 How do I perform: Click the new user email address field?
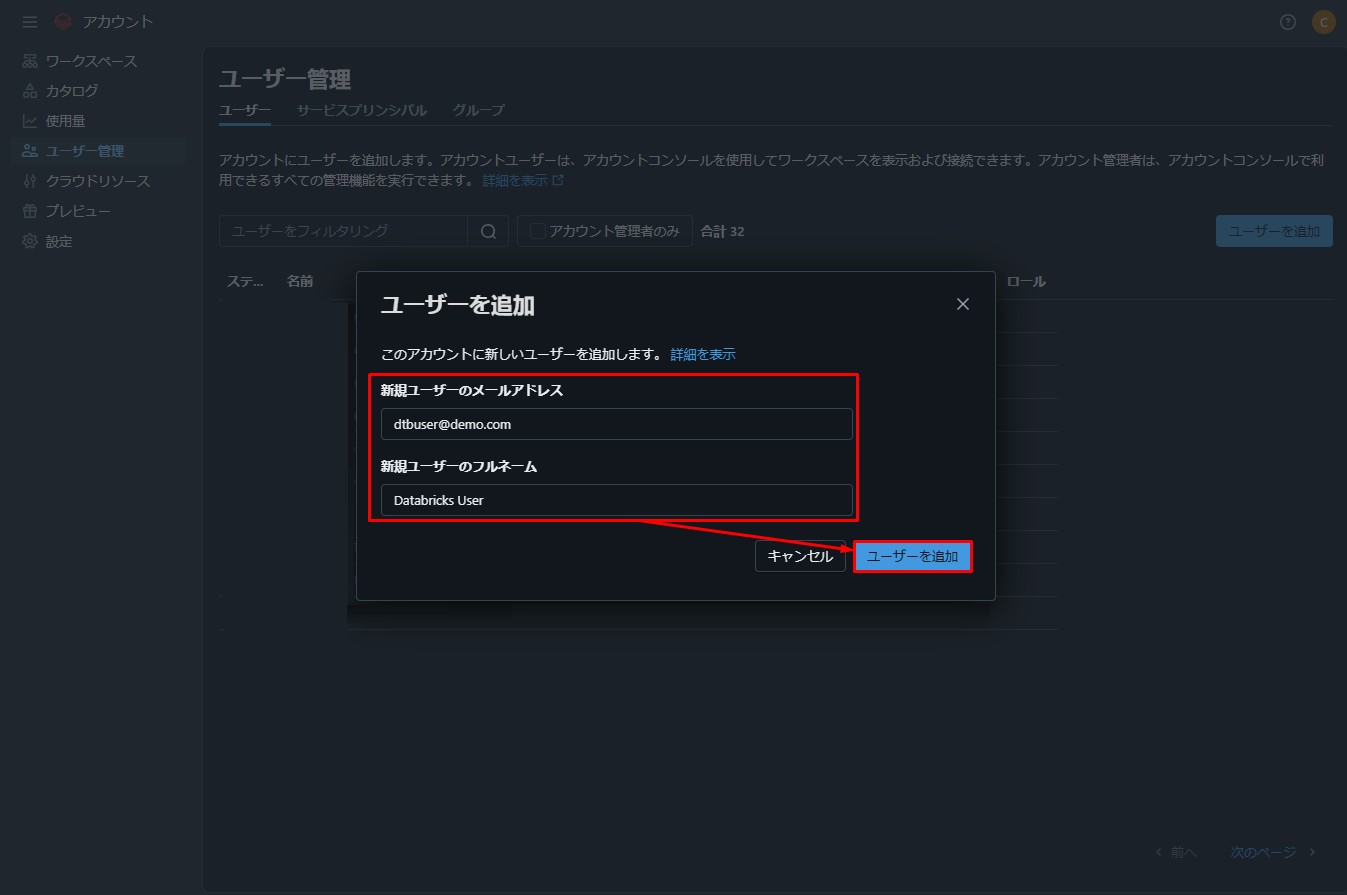tap(616, 424)
